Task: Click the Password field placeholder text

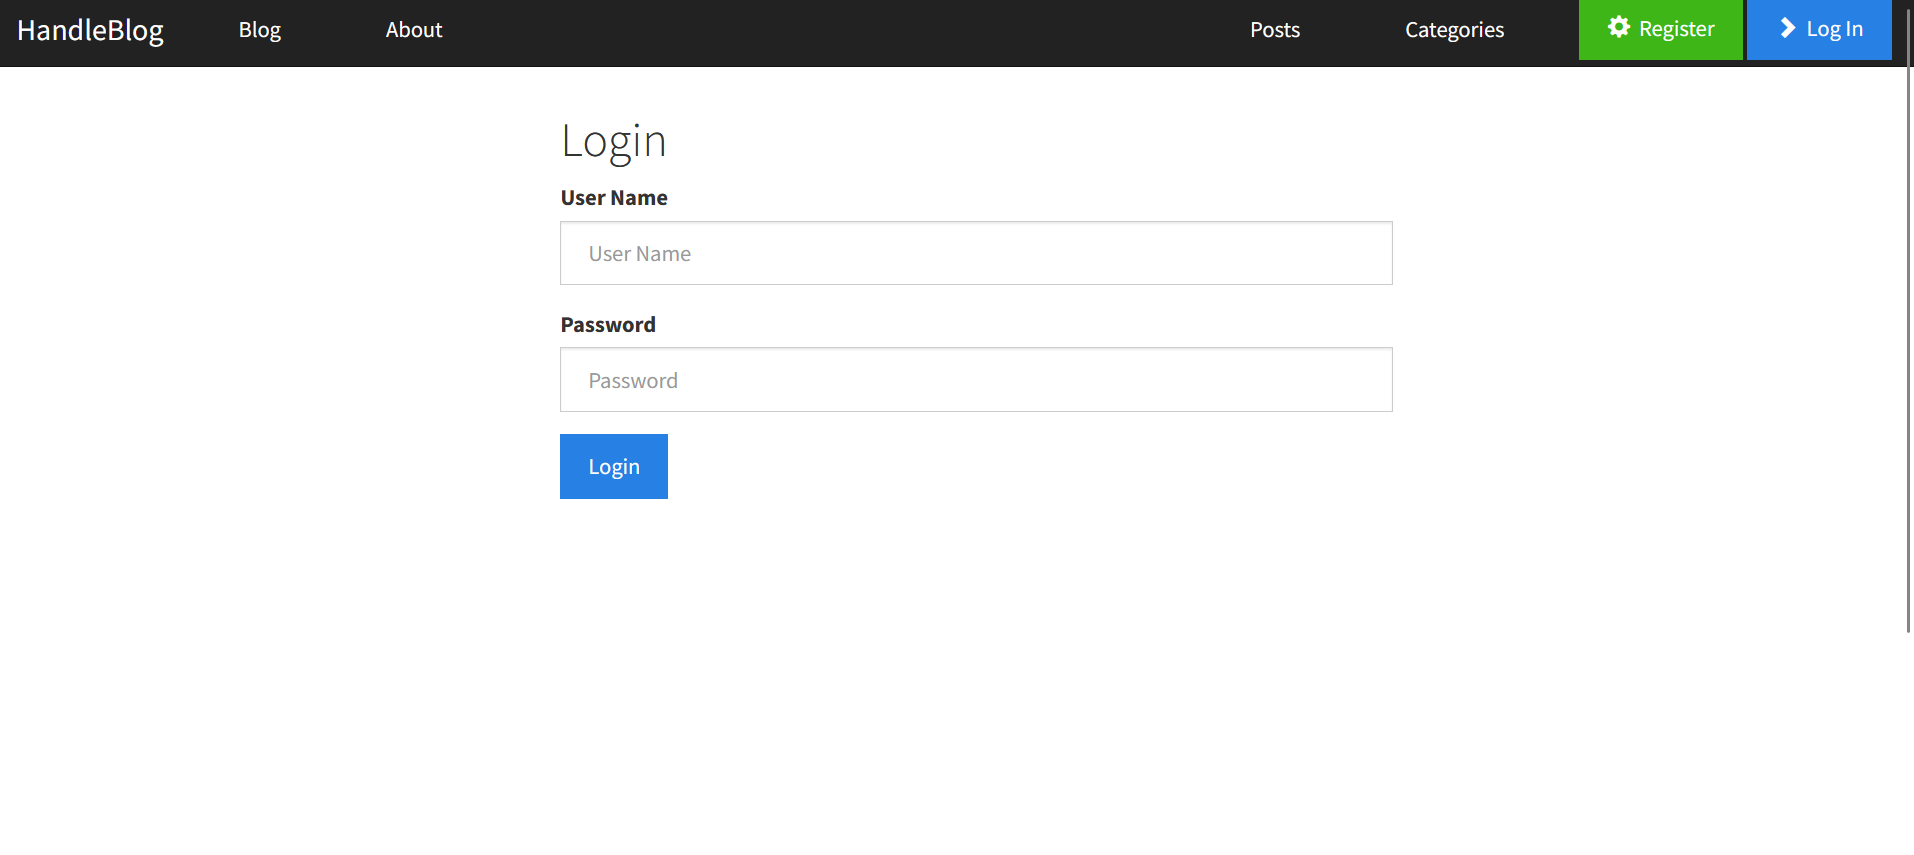Action: (633, 380)
